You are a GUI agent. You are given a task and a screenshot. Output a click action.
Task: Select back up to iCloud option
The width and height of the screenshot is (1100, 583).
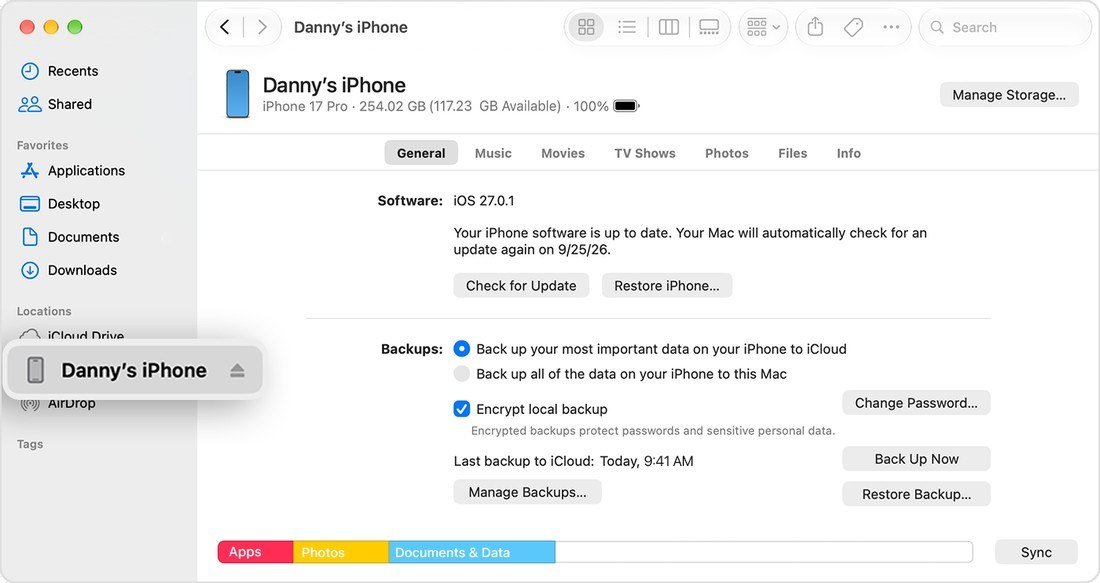[x=462, y=349]
